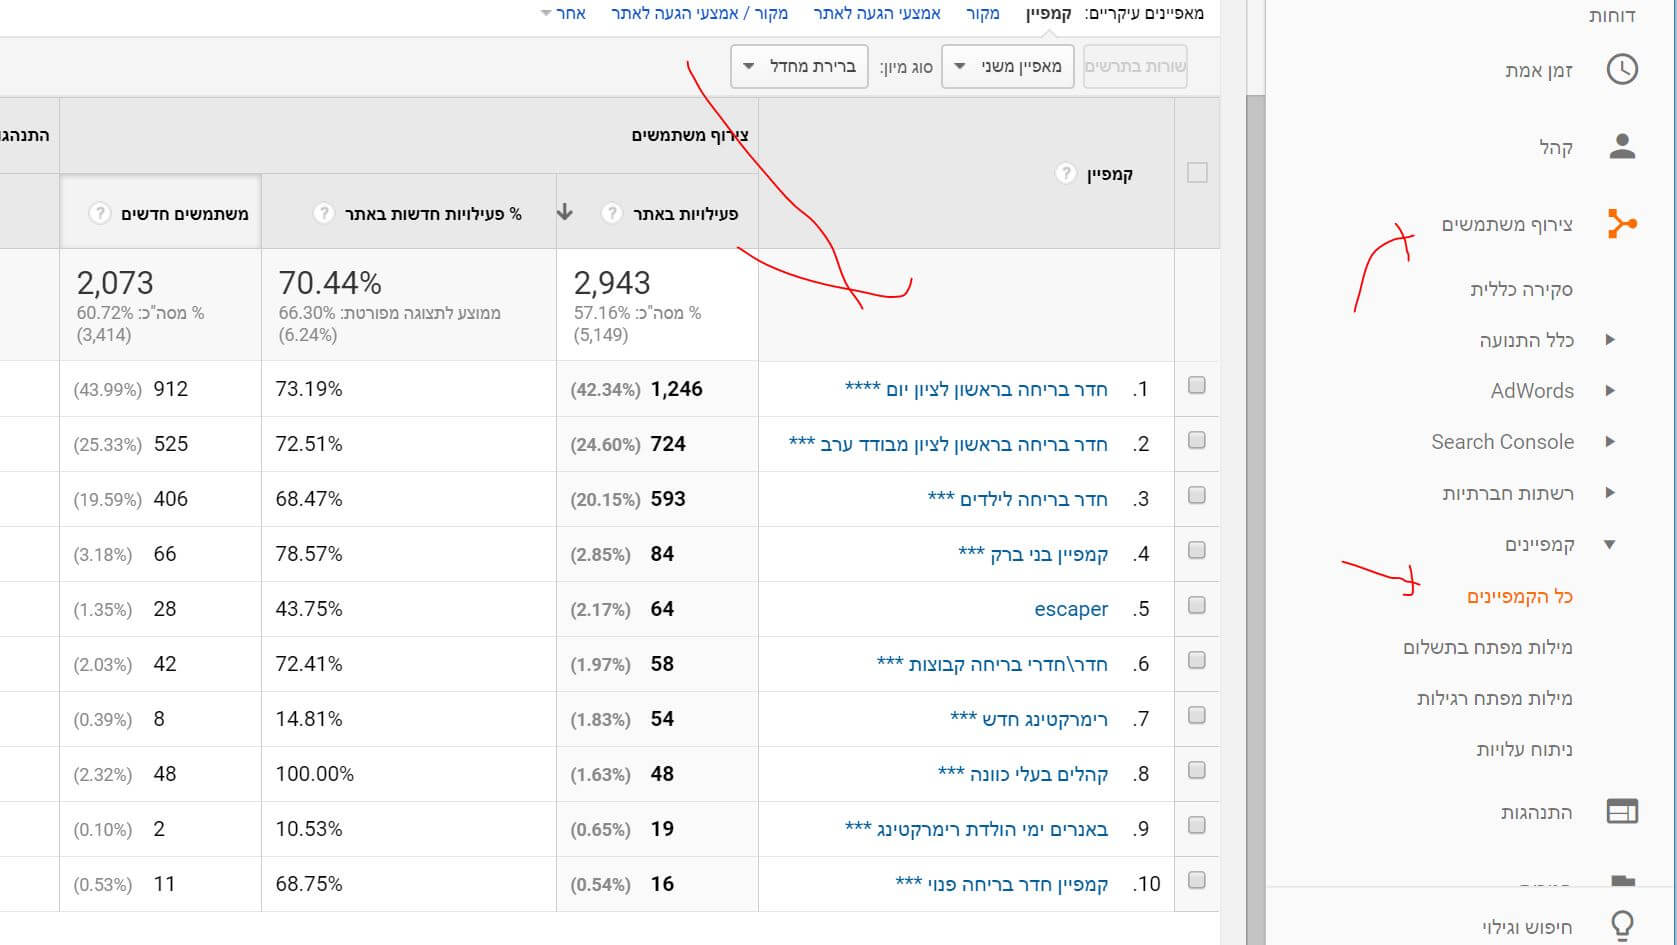Open ניתוח עלויות in the sidebar
1677x945 pixels.
1525,749
